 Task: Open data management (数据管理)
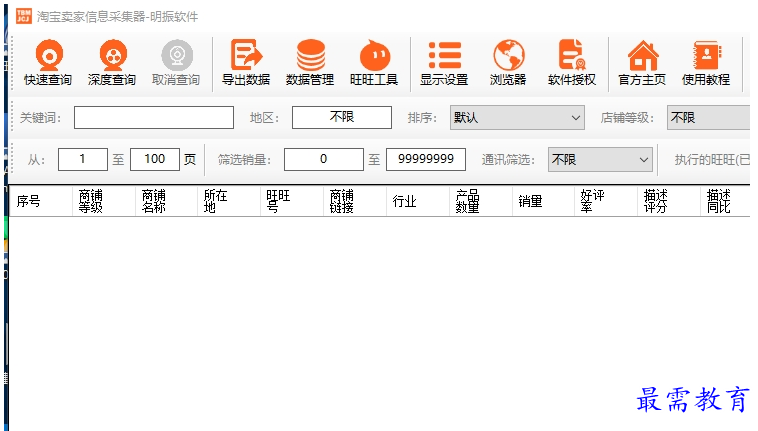click(x=310, y=63)
